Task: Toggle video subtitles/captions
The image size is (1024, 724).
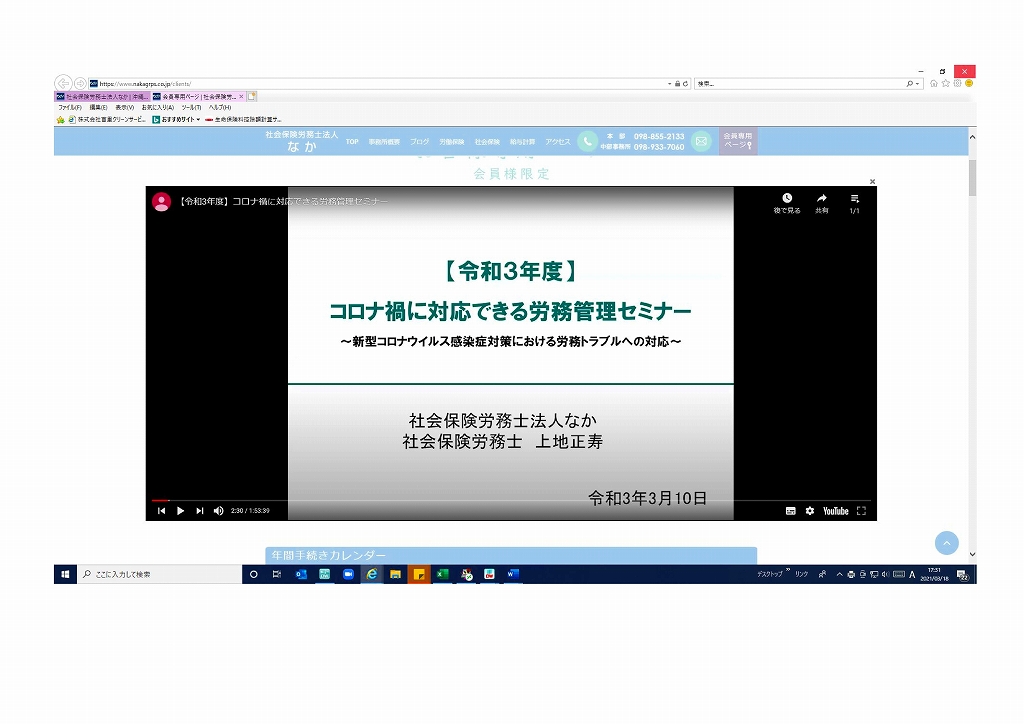Action: tap(790, 511)
